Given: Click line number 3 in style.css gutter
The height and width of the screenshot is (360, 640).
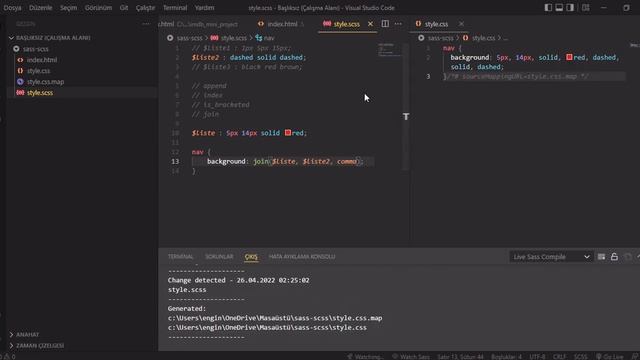Looking at the screenshot, I should 428,76.
